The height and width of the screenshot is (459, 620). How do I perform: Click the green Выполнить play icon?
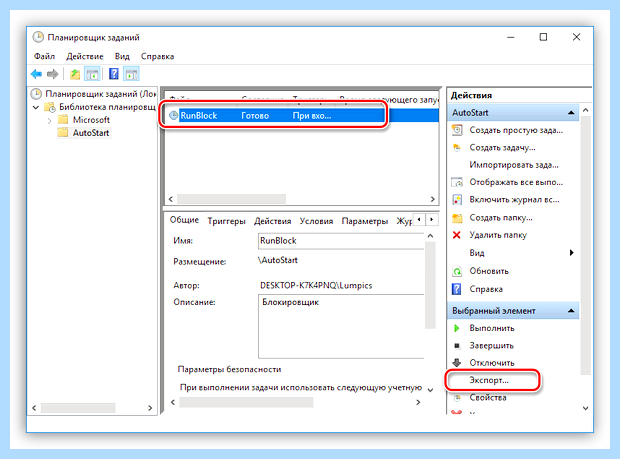pyautogui.click(x=457, y=328)
